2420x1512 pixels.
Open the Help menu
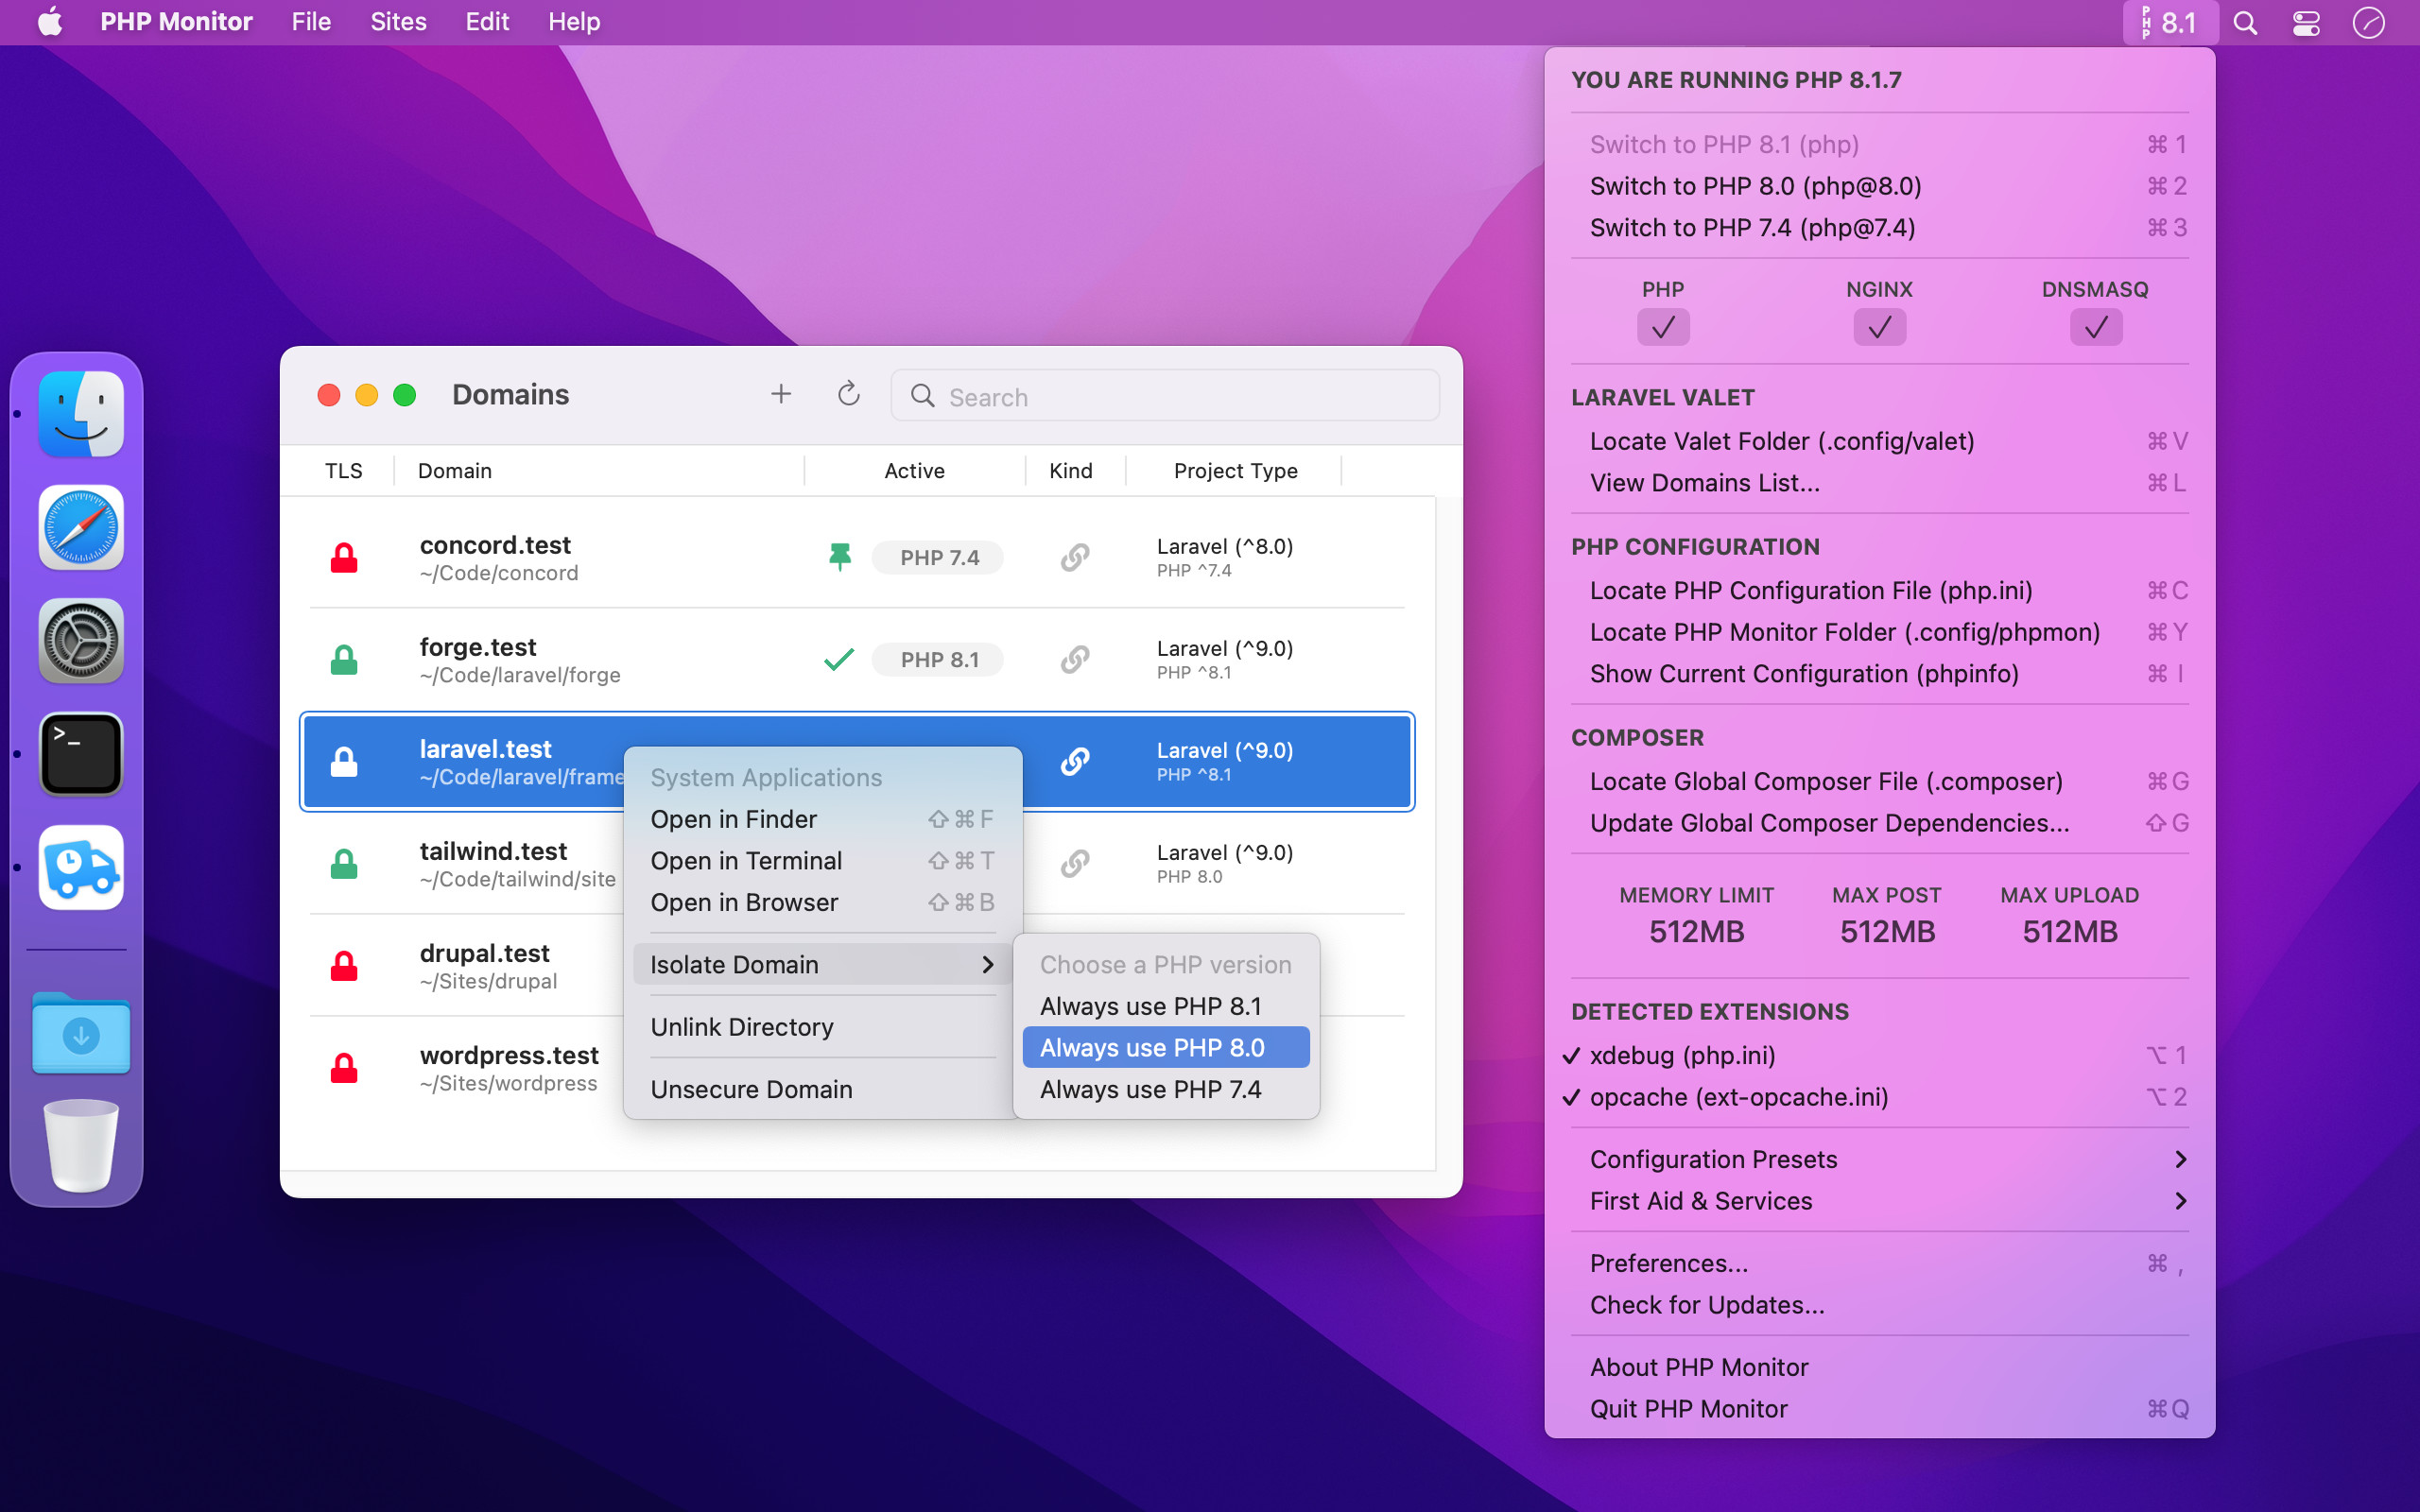[574, 21]
